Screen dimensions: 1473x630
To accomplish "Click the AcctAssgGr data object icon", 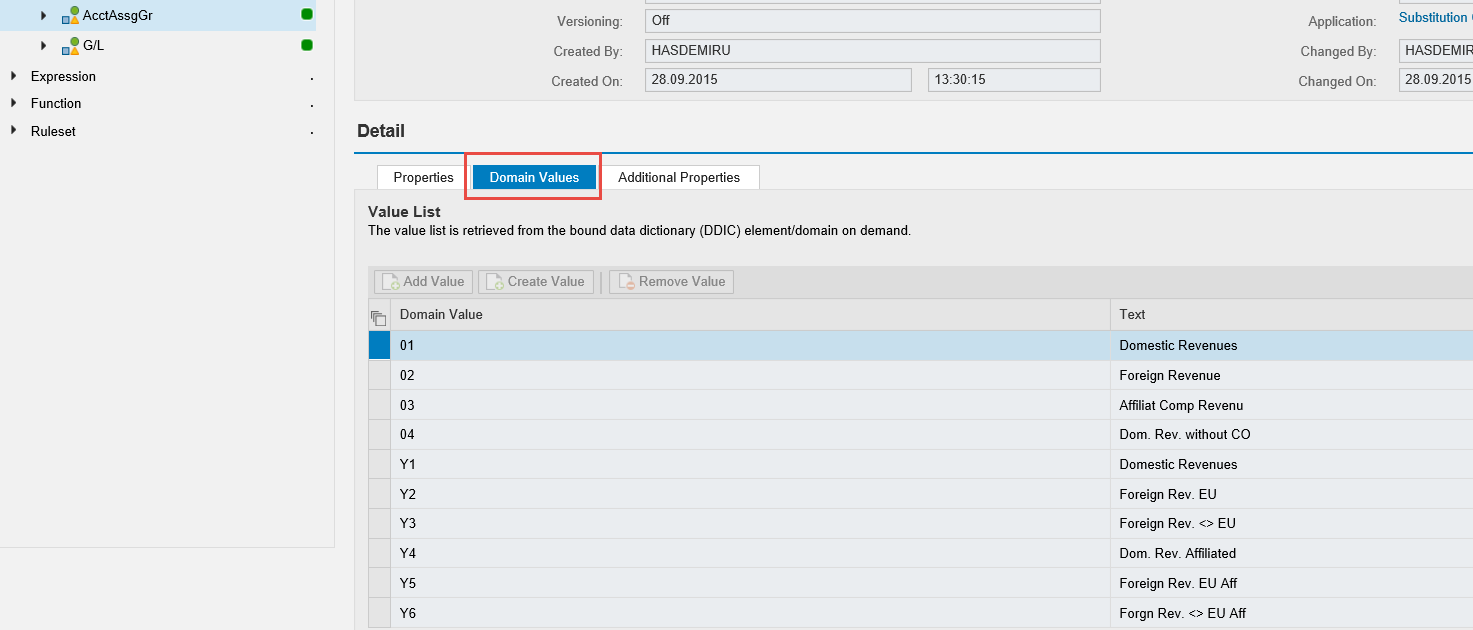I will coord(70,15).
